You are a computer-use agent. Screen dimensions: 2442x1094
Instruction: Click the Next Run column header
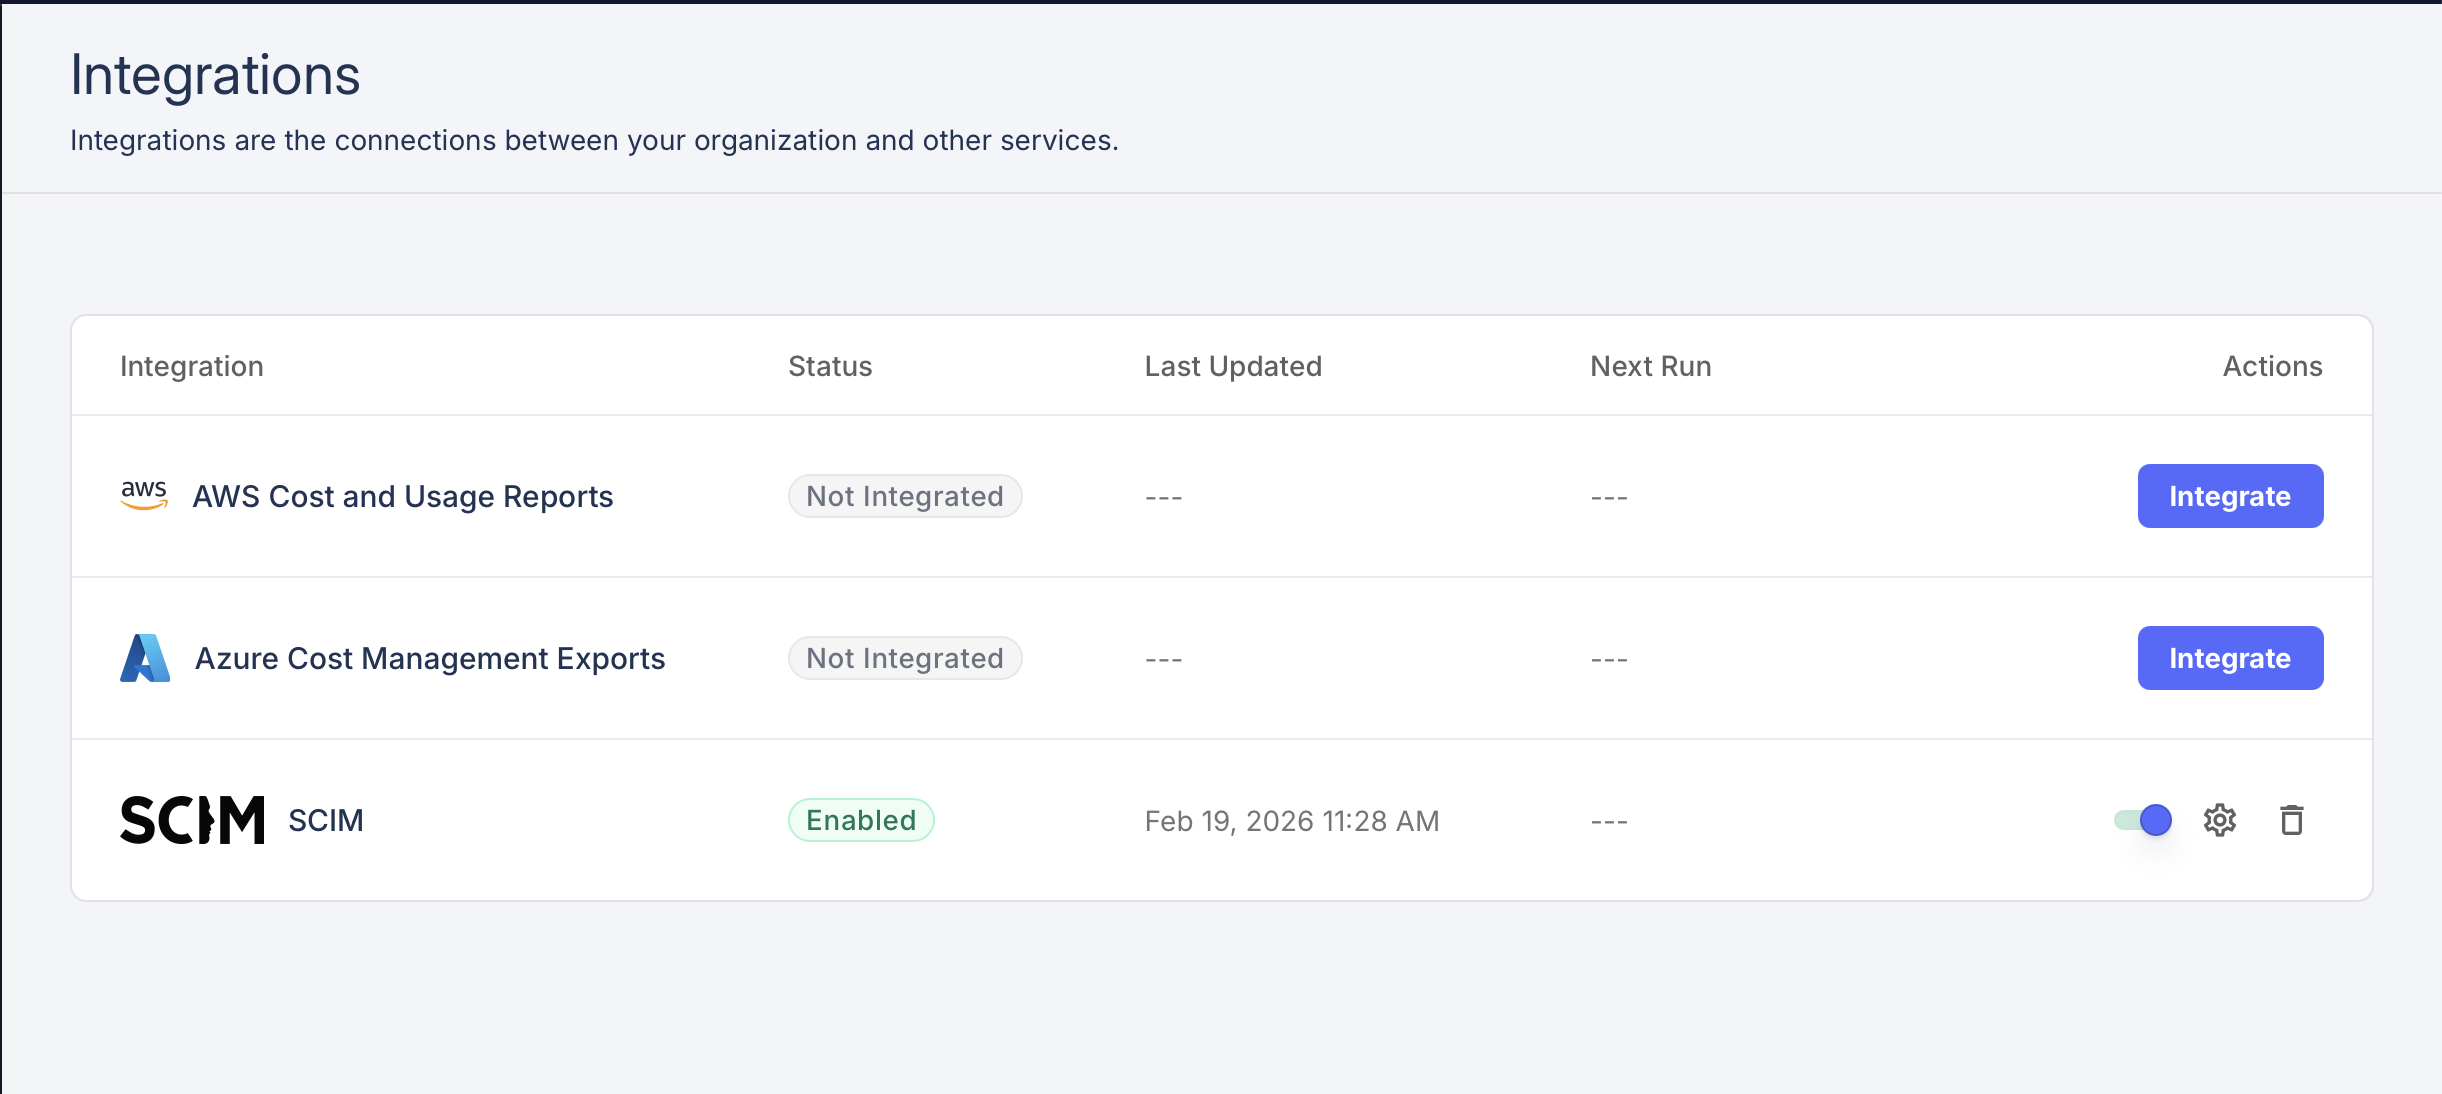tap(1648, 366)
